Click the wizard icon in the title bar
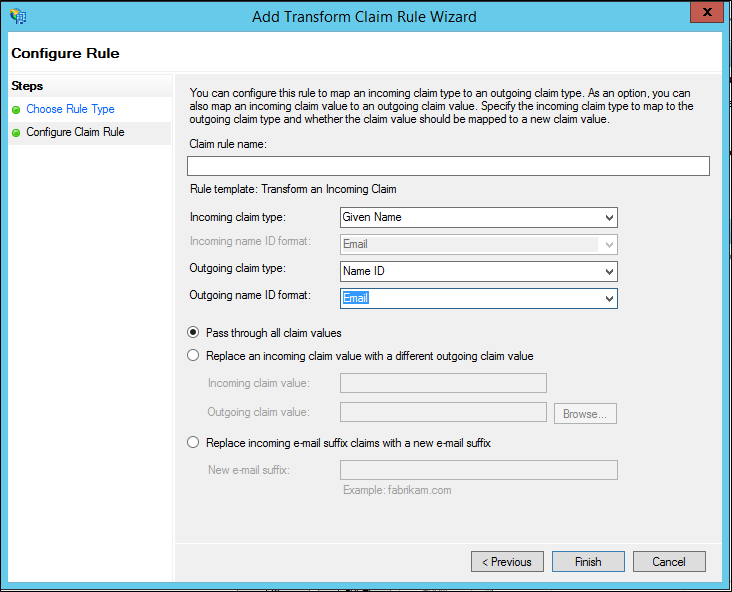 click(x=18, y=16)
